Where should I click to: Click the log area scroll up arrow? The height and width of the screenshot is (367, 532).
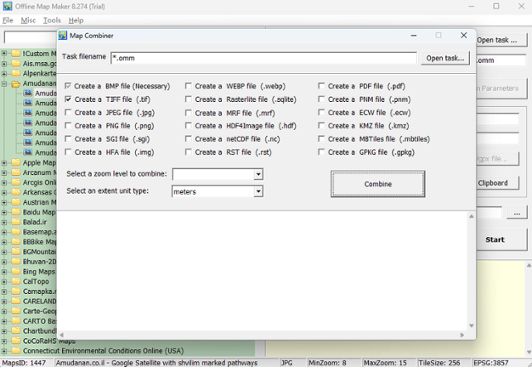(x=471, y=216)
